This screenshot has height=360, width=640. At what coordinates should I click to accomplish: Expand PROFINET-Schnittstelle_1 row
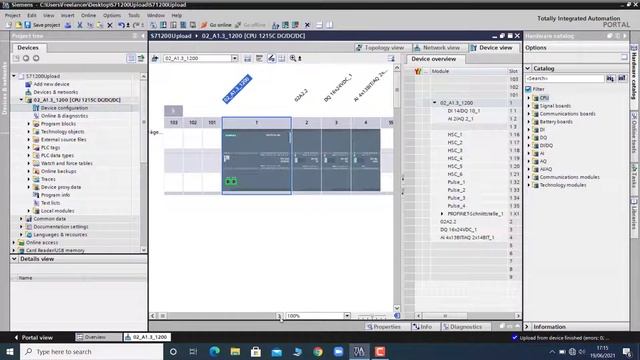pyautogui.click(x=442, y=213)
